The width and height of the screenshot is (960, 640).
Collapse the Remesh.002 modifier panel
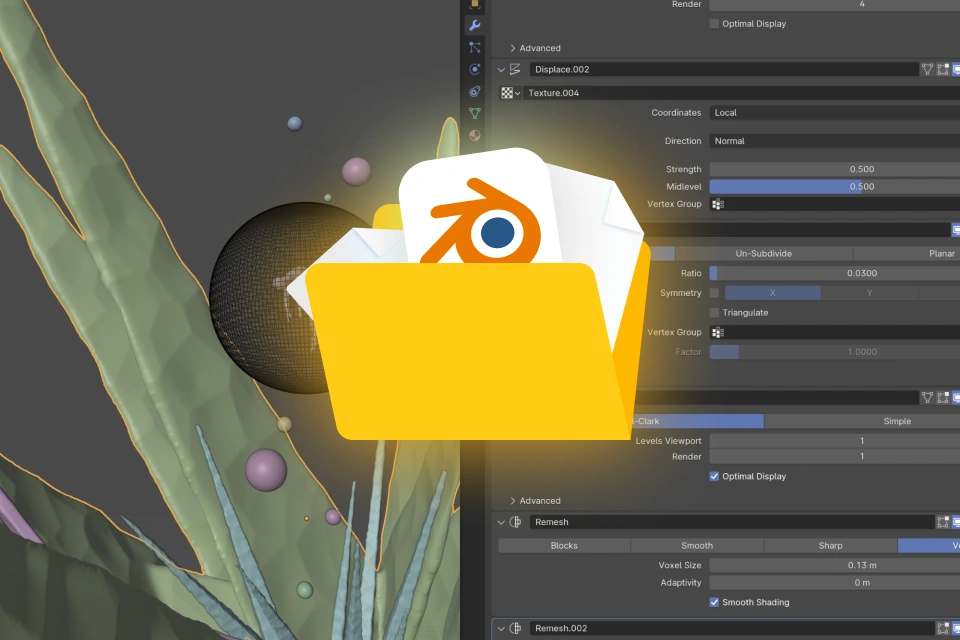click(x=501, y=628)
